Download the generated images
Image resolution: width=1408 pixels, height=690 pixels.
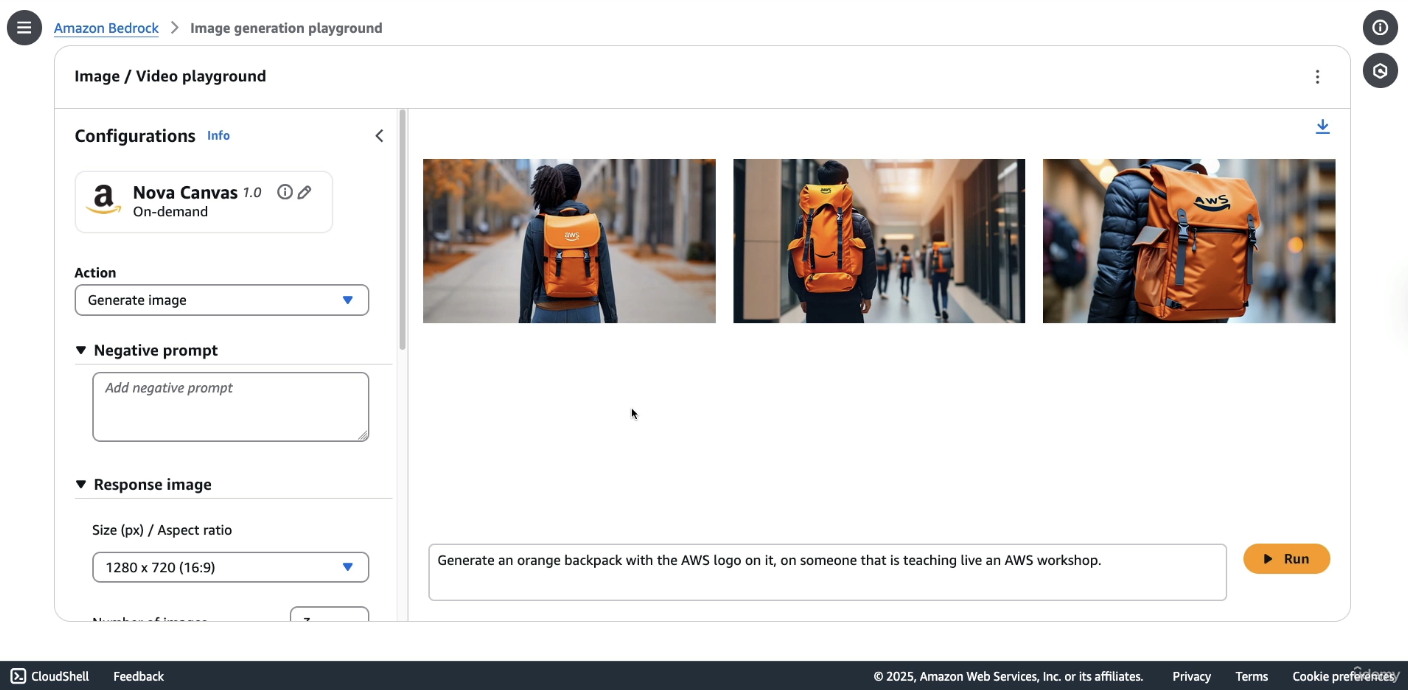click(1322, 127)
